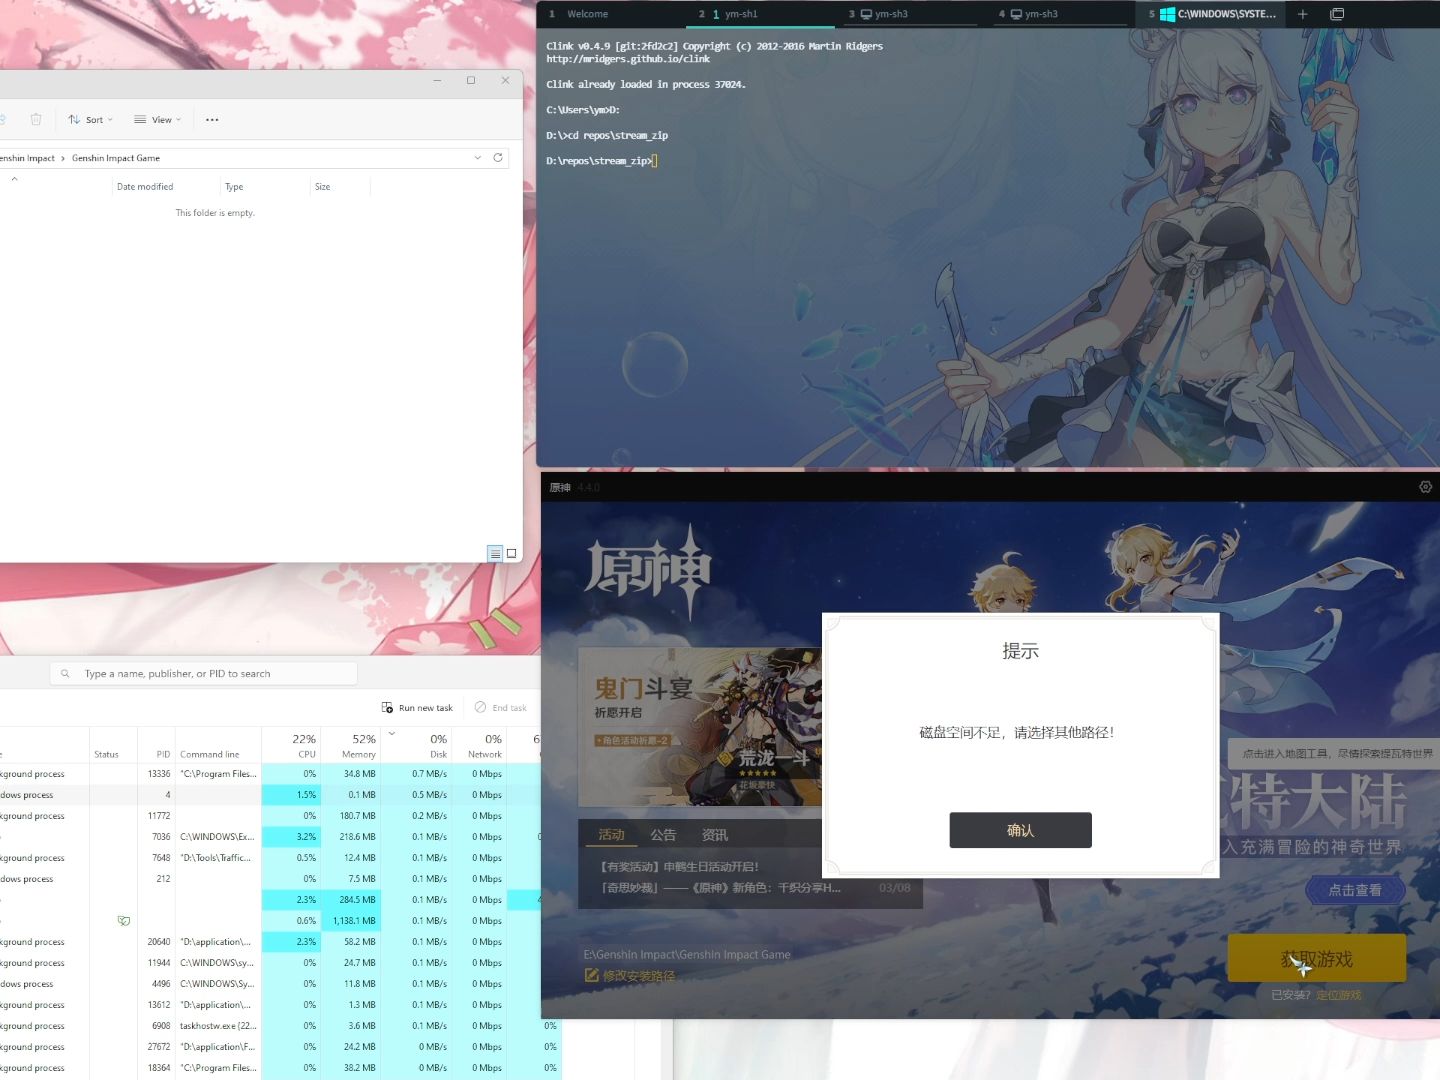Click the monitor icon on terminal tab 3

[x=866, y=14]
